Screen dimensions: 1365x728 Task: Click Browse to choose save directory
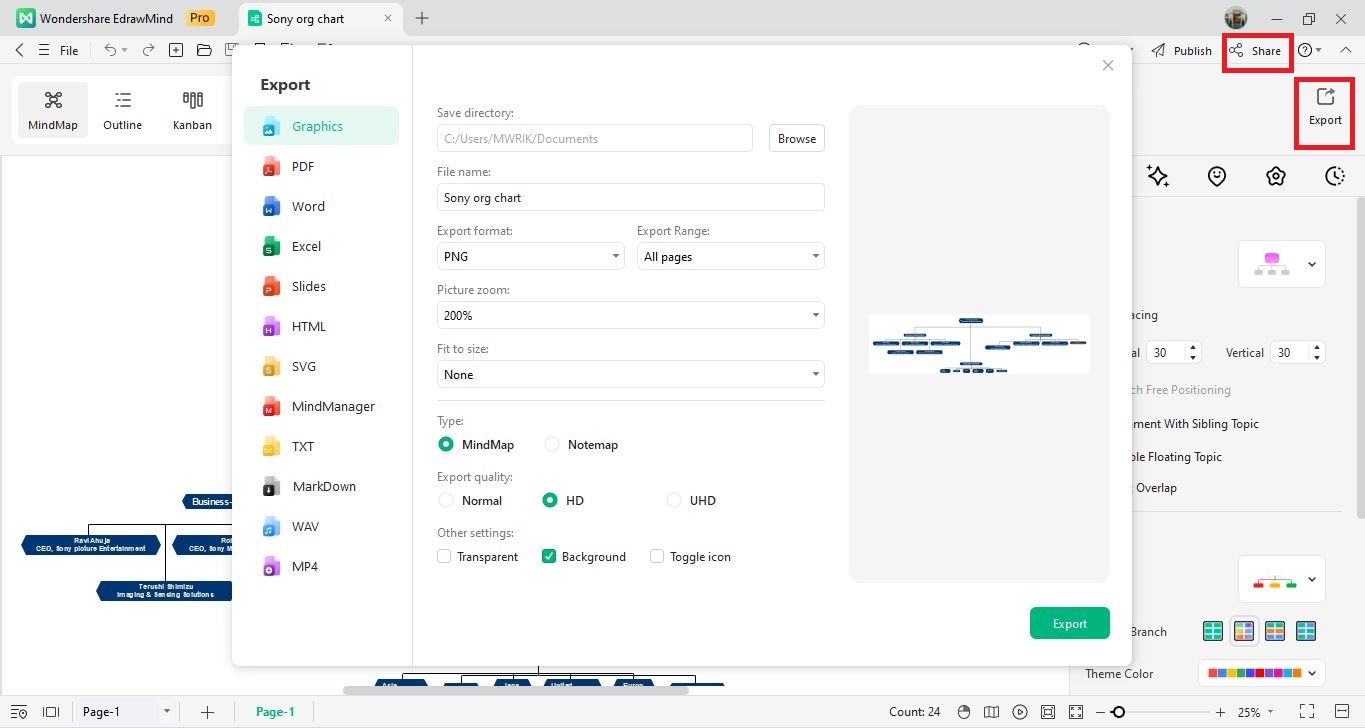pyautogui.click(x=797, y=138)
